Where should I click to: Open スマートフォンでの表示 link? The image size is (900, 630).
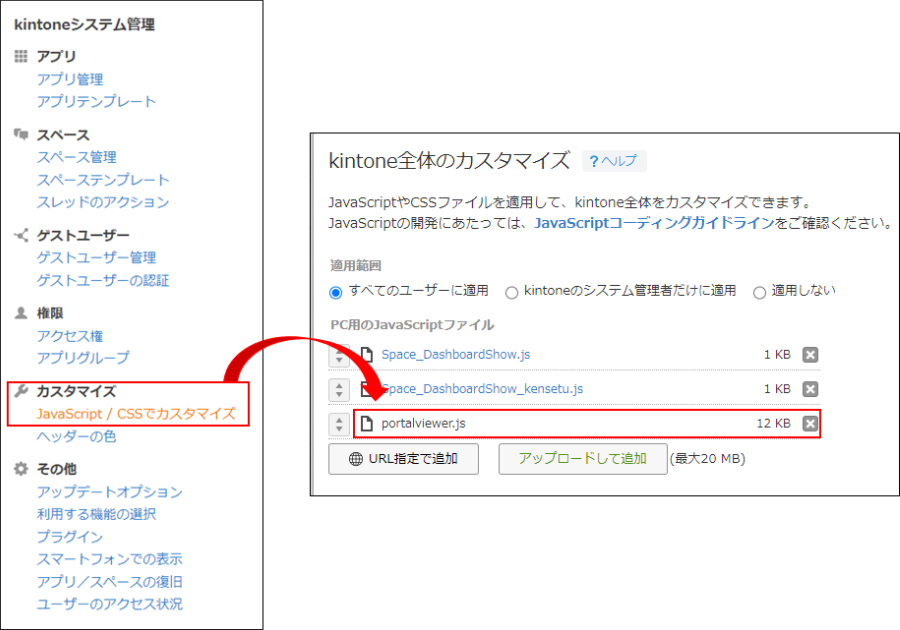pos(110,559)
